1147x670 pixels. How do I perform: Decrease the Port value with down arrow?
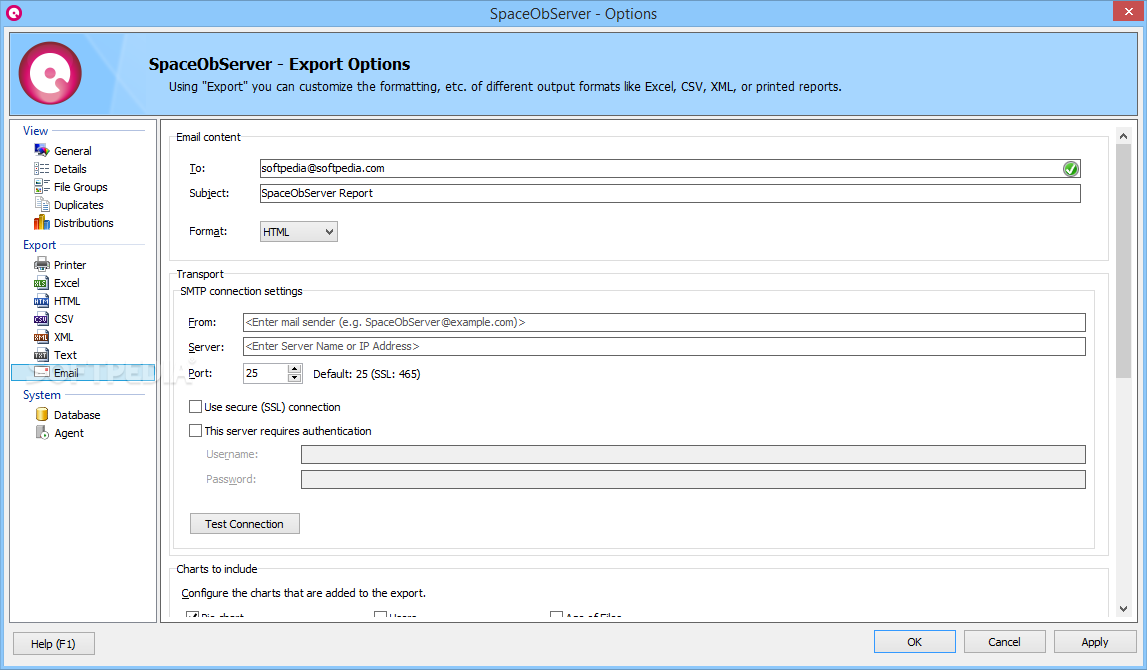click(295, 378)
